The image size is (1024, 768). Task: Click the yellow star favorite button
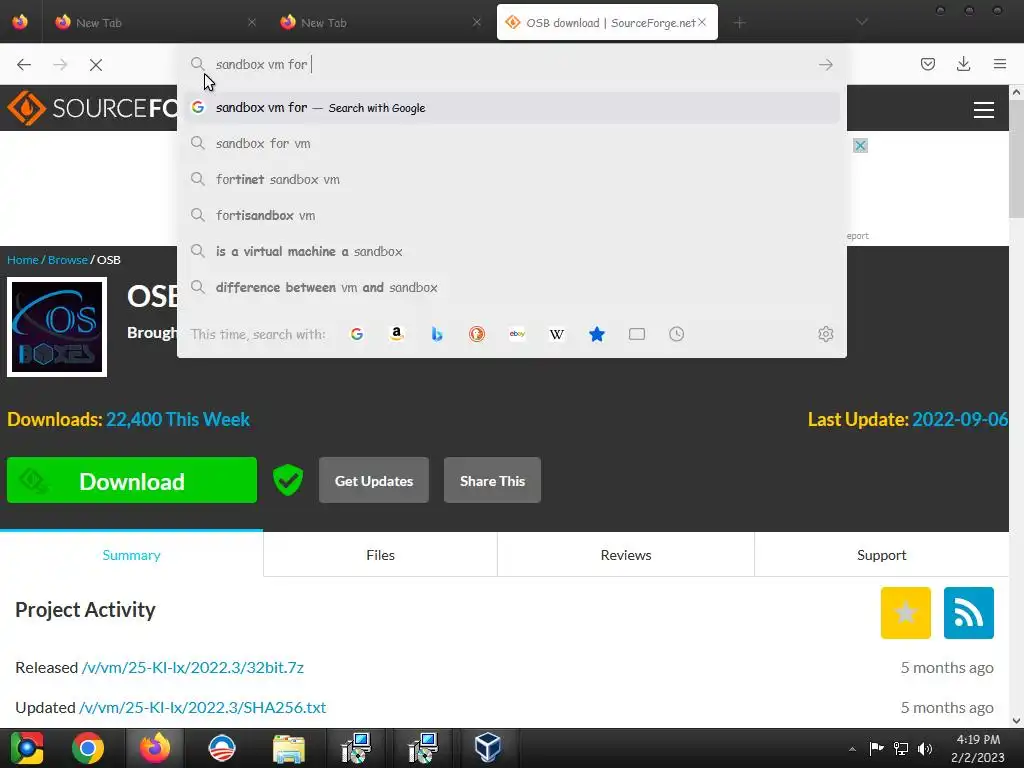[905, 613]
